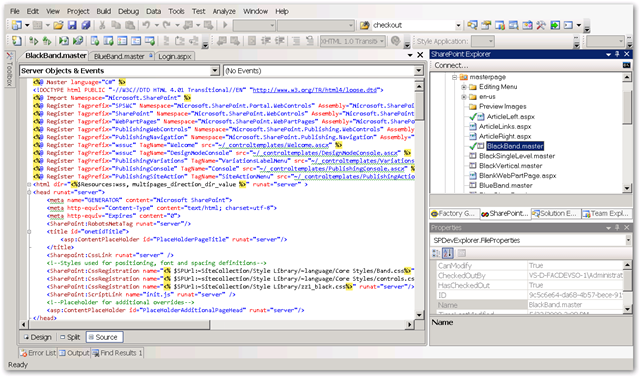Viewport: 640px width, 377px height.
Task: Collapse the html tag code region
Action: 29,184
